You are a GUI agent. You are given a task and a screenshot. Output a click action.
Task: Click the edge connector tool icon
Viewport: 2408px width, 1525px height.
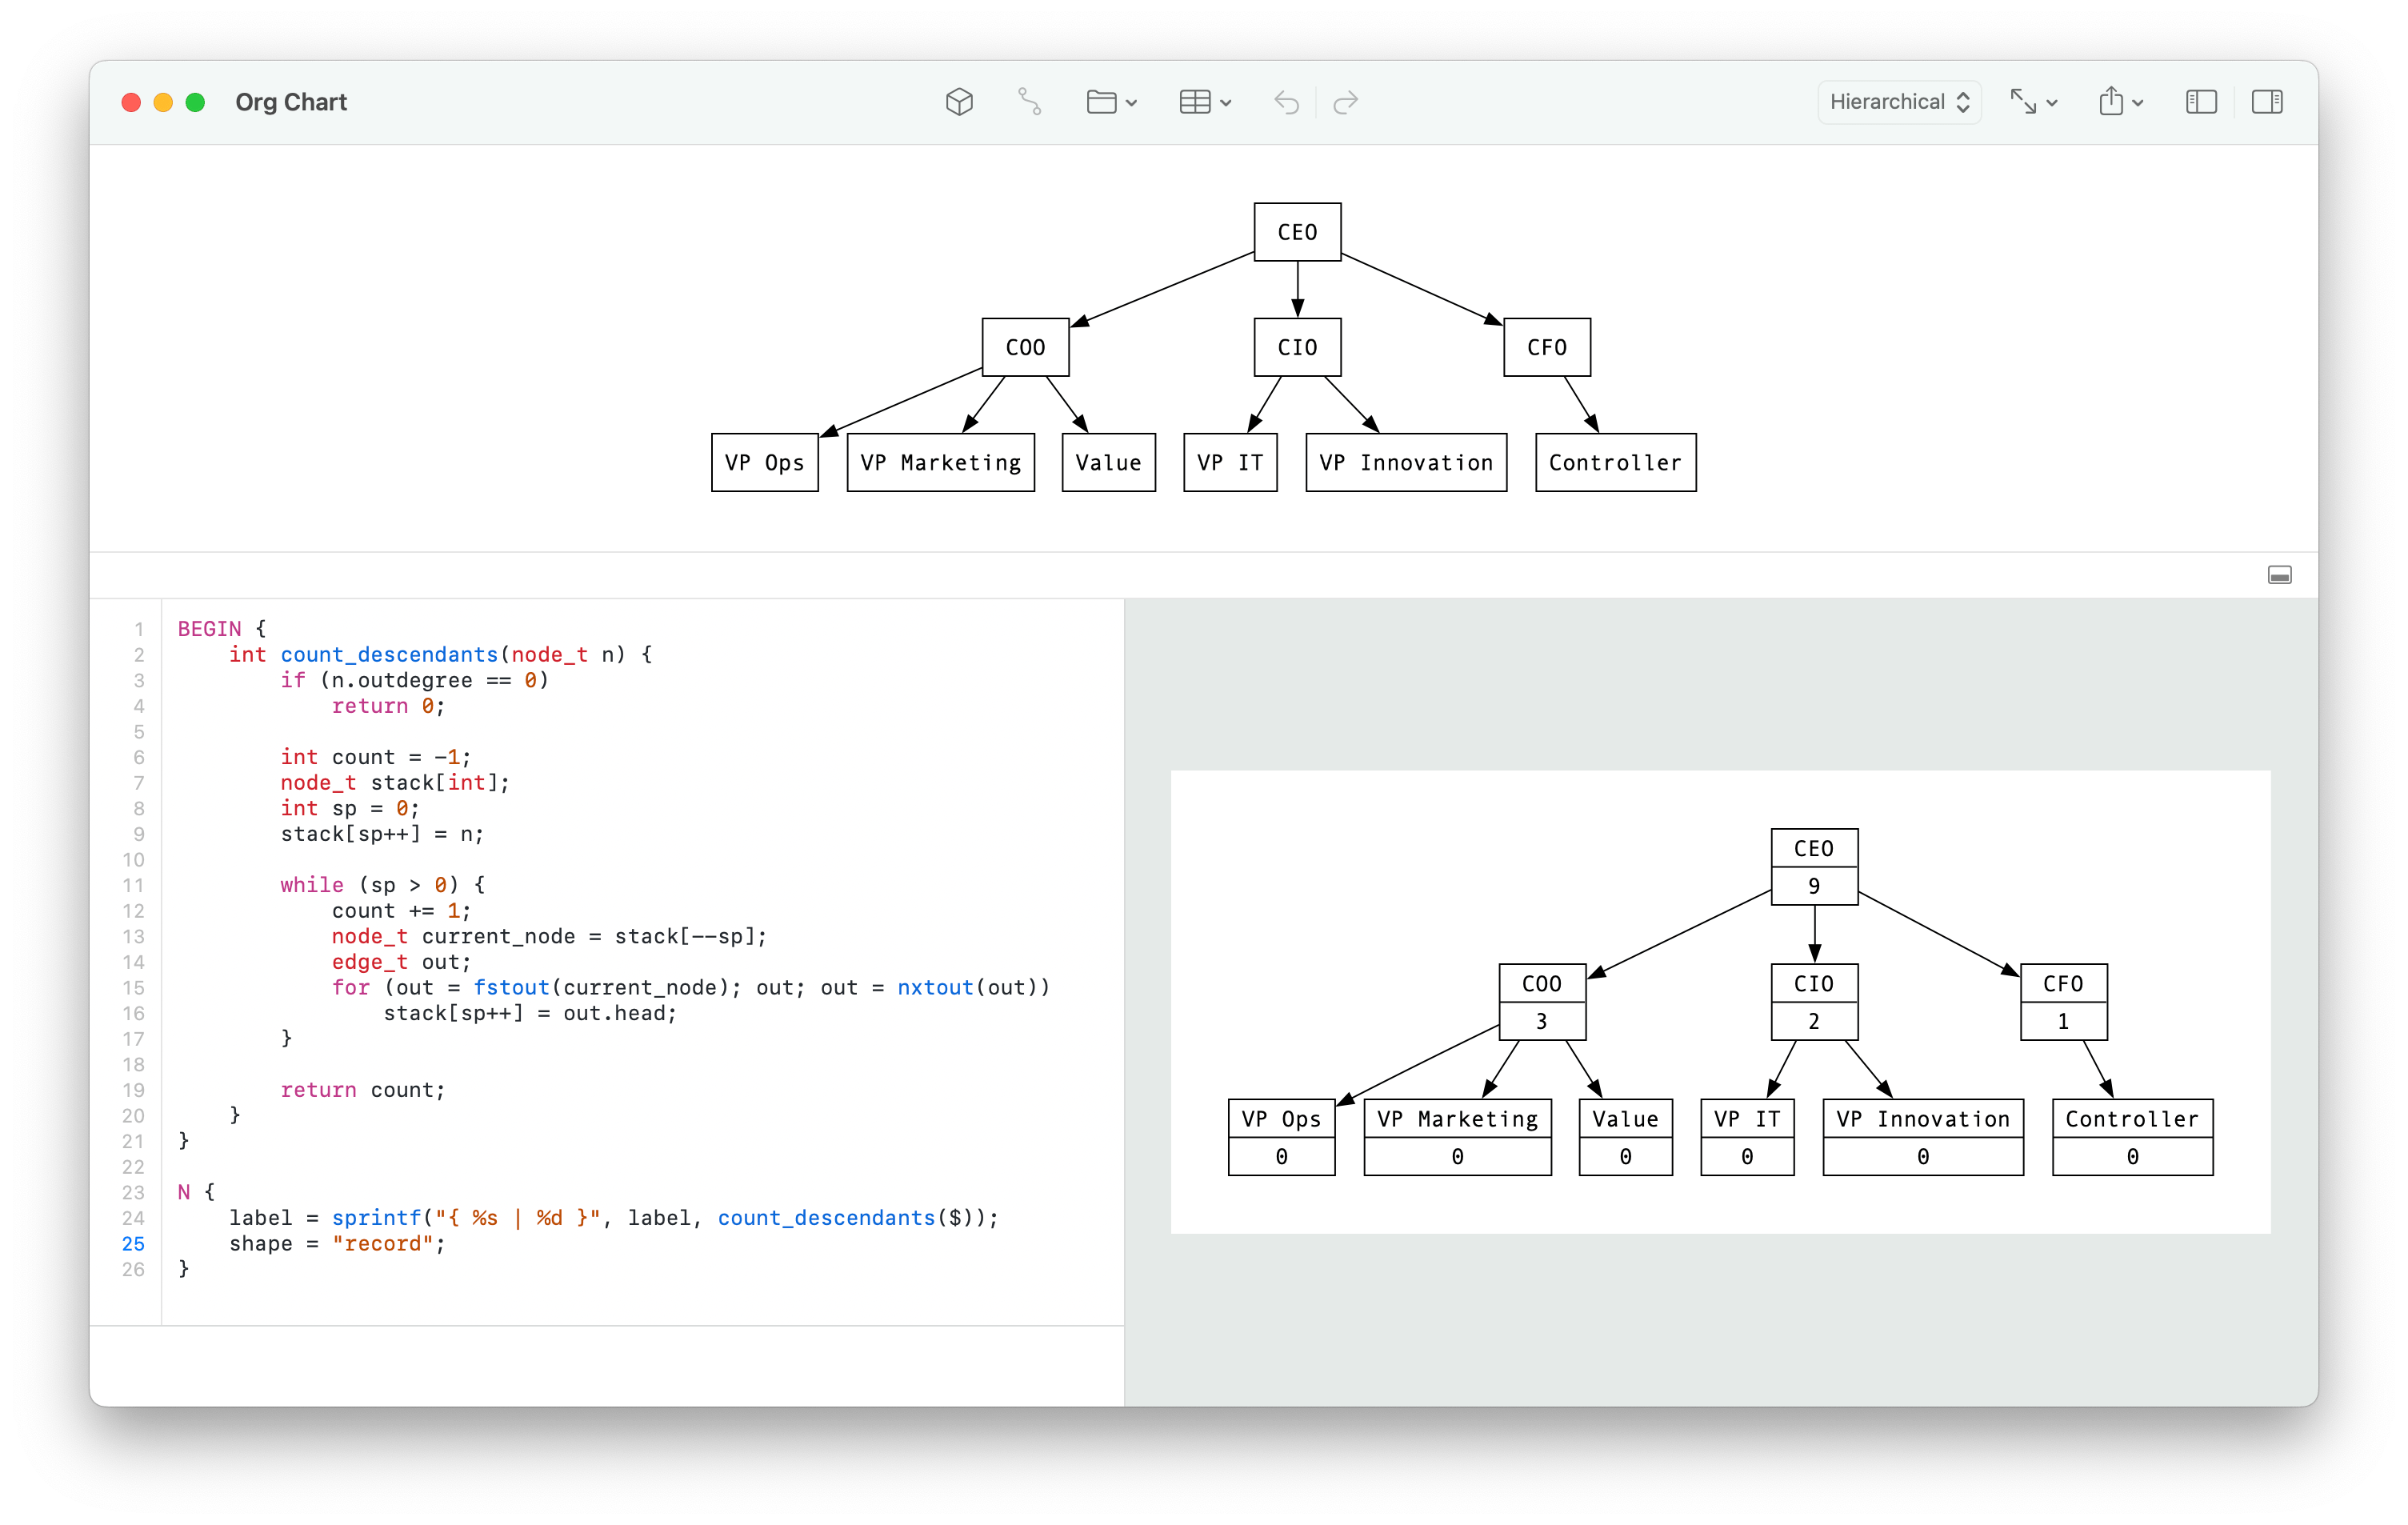[1029, 102]
